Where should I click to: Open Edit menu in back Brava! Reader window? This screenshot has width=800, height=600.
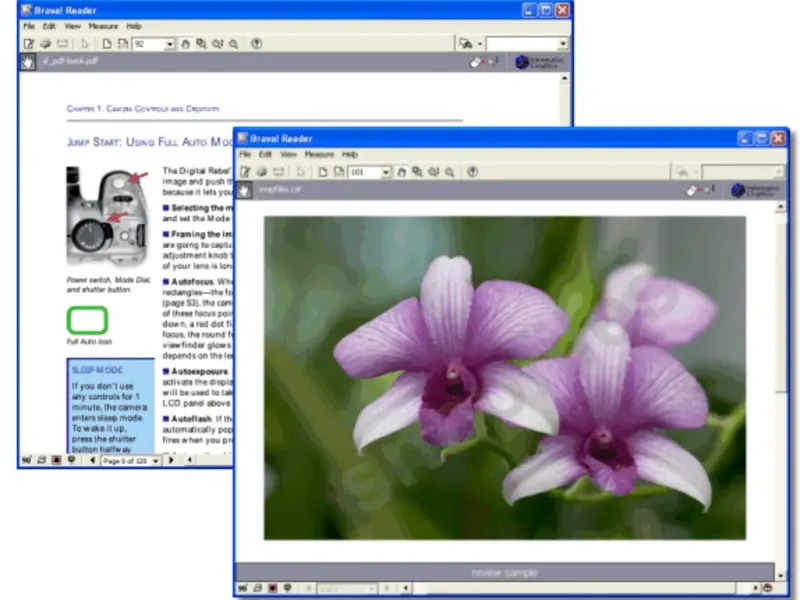coord(49,26)
